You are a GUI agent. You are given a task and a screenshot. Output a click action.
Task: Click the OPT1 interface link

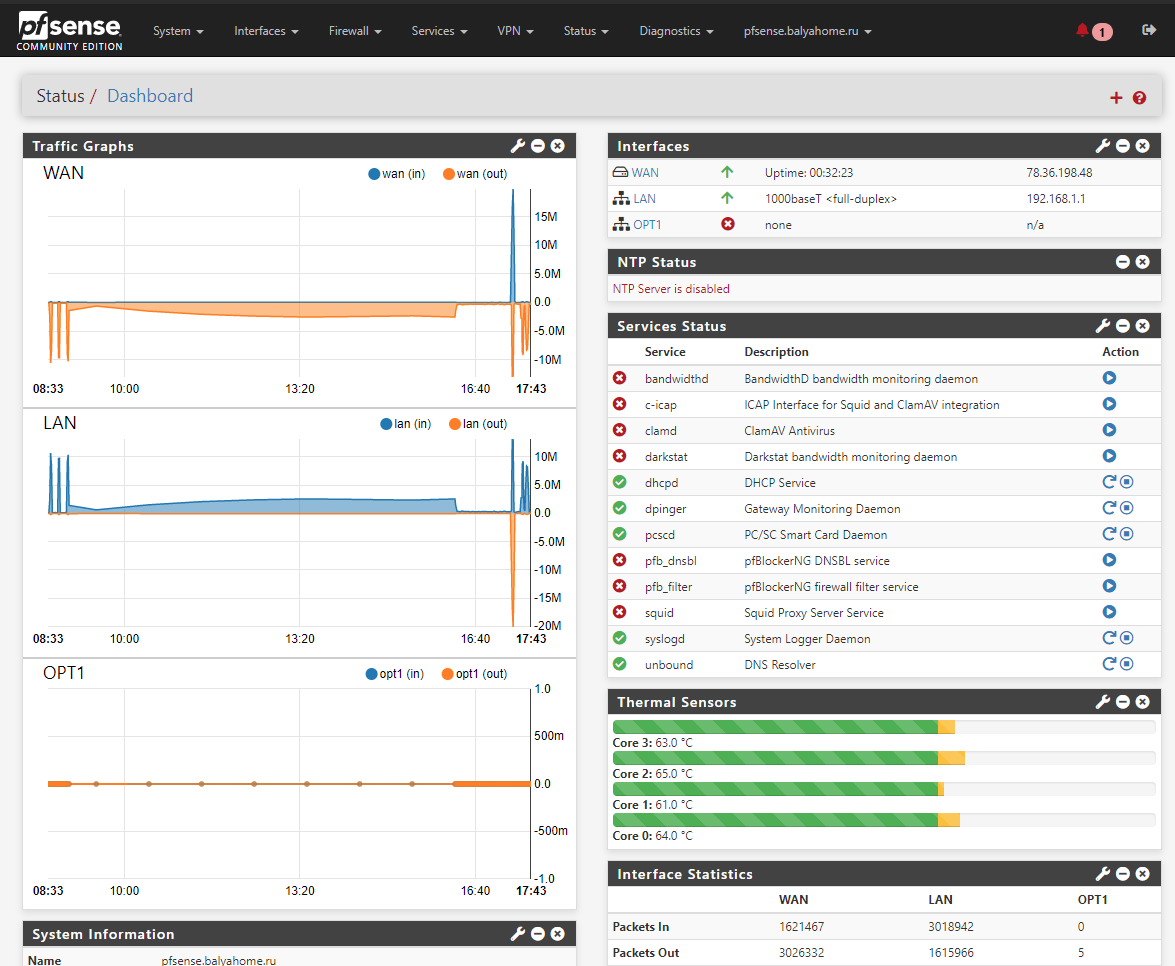[x=647, y=225]
